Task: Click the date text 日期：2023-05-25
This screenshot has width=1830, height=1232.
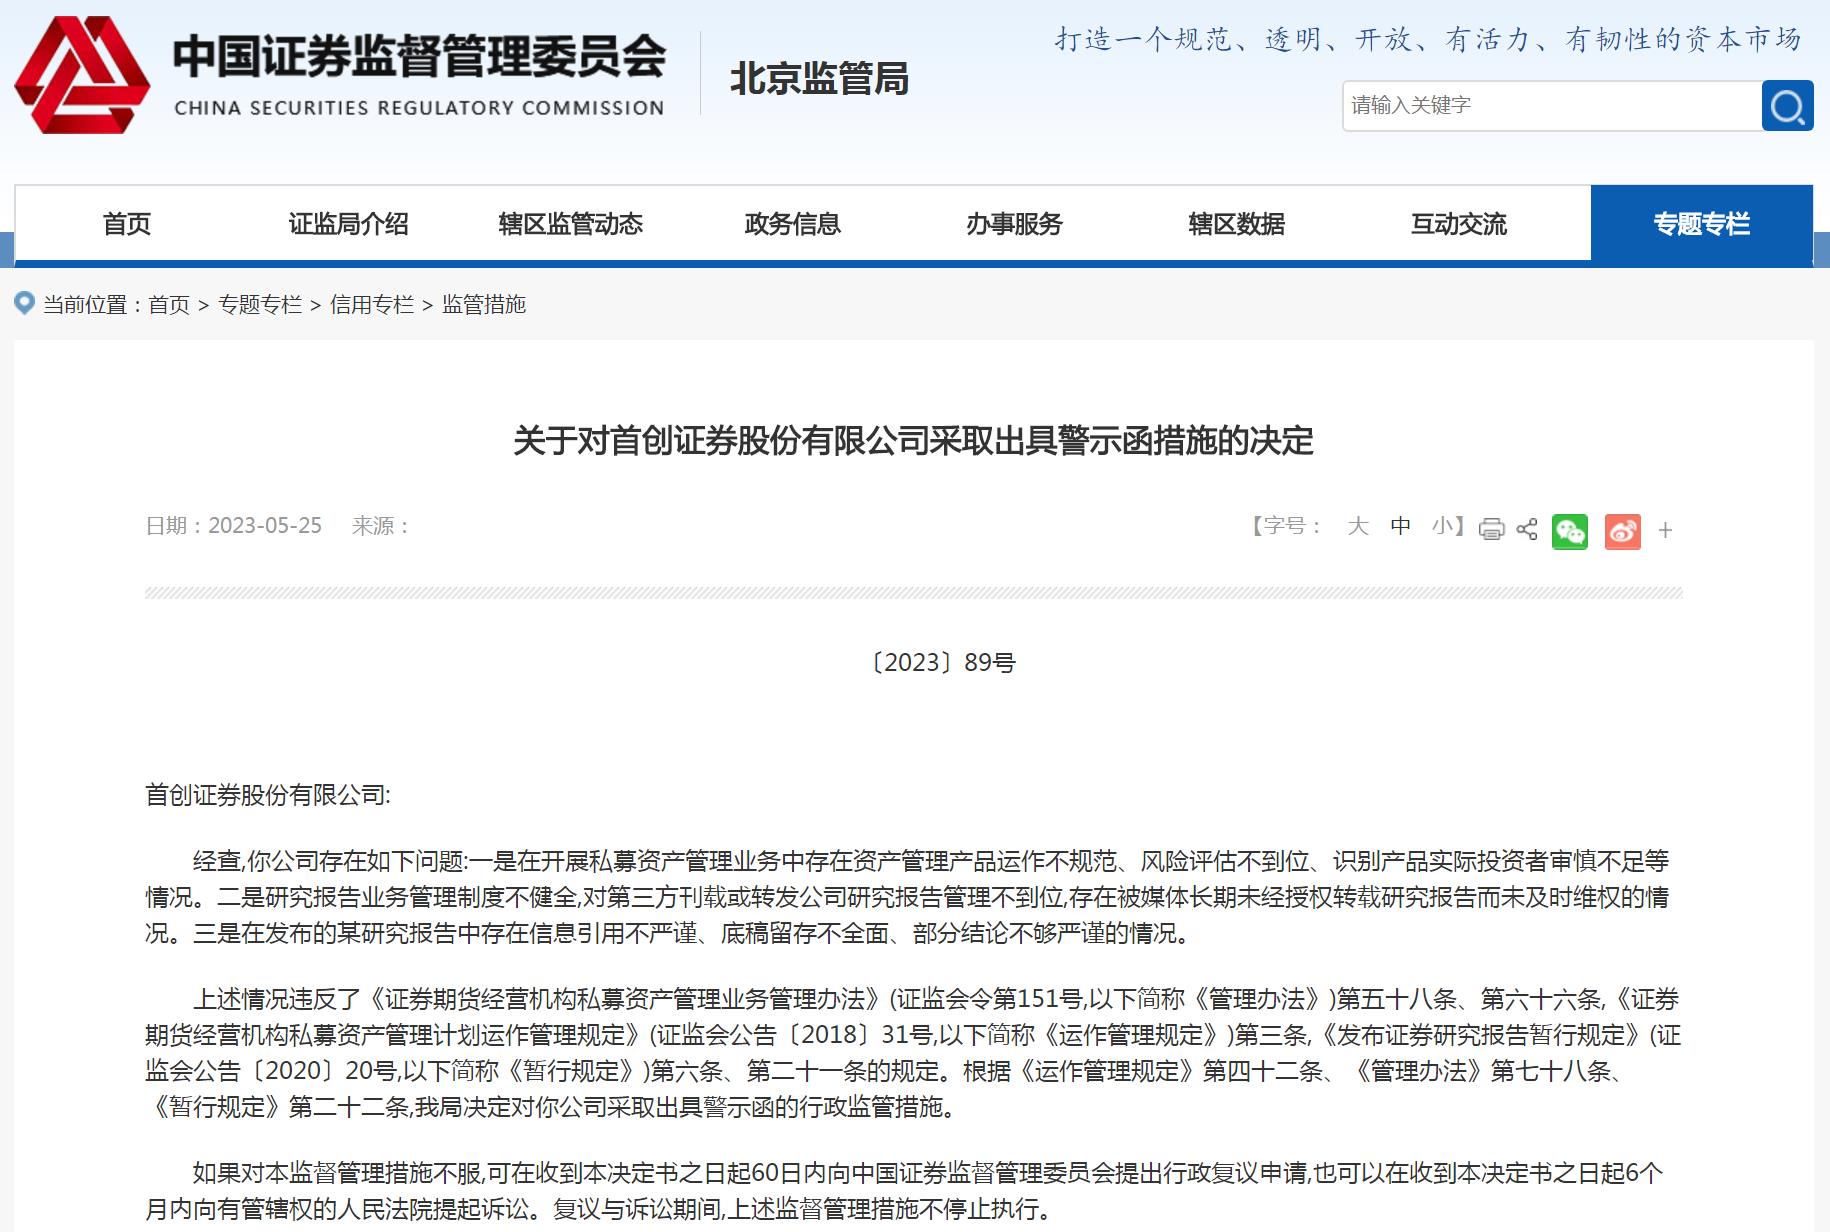Action: pos(234,526)
